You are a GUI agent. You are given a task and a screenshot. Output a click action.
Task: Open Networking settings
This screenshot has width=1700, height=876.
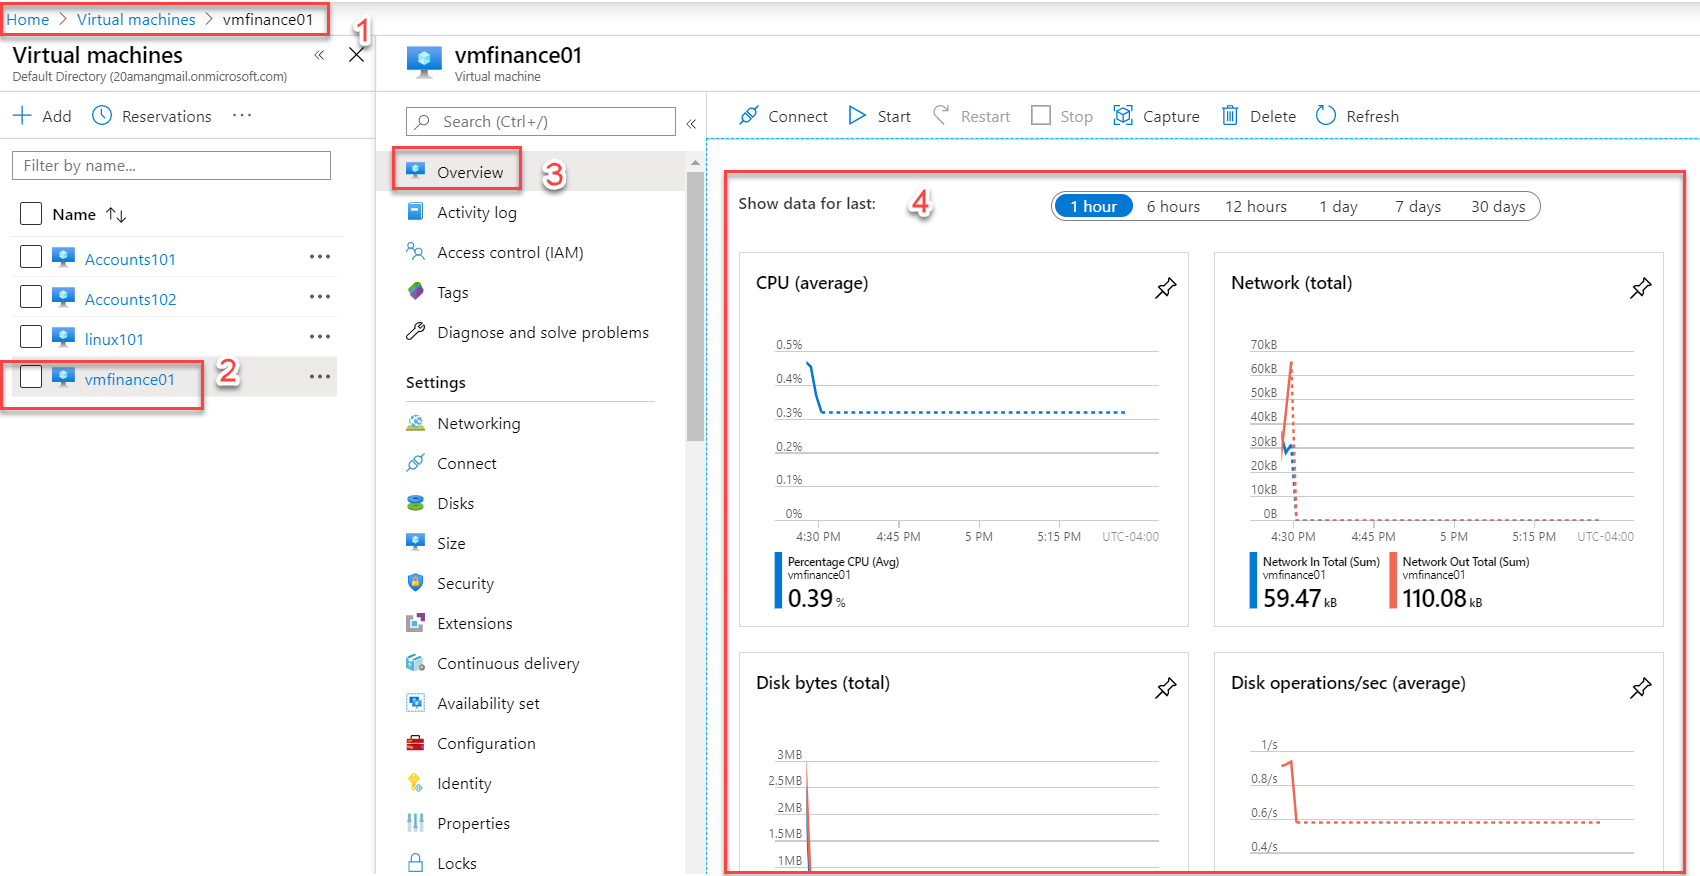[x=478, y=423]
